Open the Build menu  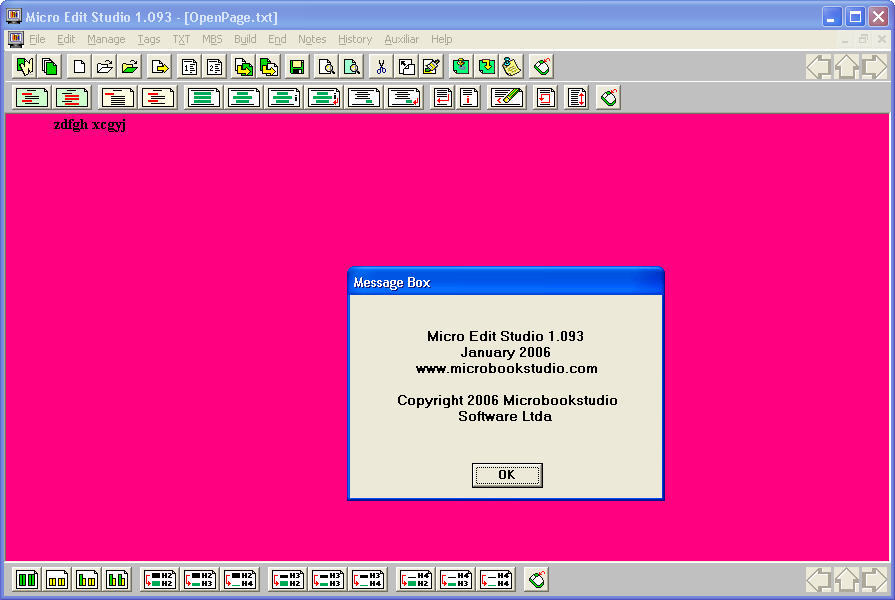pos(245,39)
